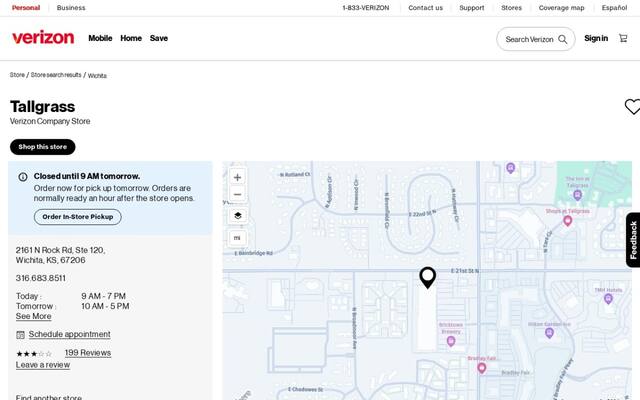Click Order In-Store Pickup button

[78, 217]
